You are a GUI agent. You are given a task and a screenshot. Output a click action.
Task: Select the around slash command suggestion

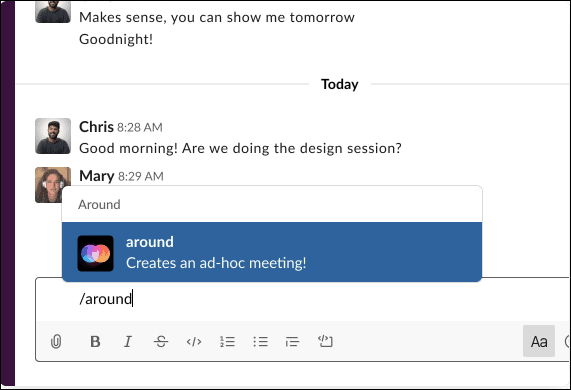click(x=272, y=252)
